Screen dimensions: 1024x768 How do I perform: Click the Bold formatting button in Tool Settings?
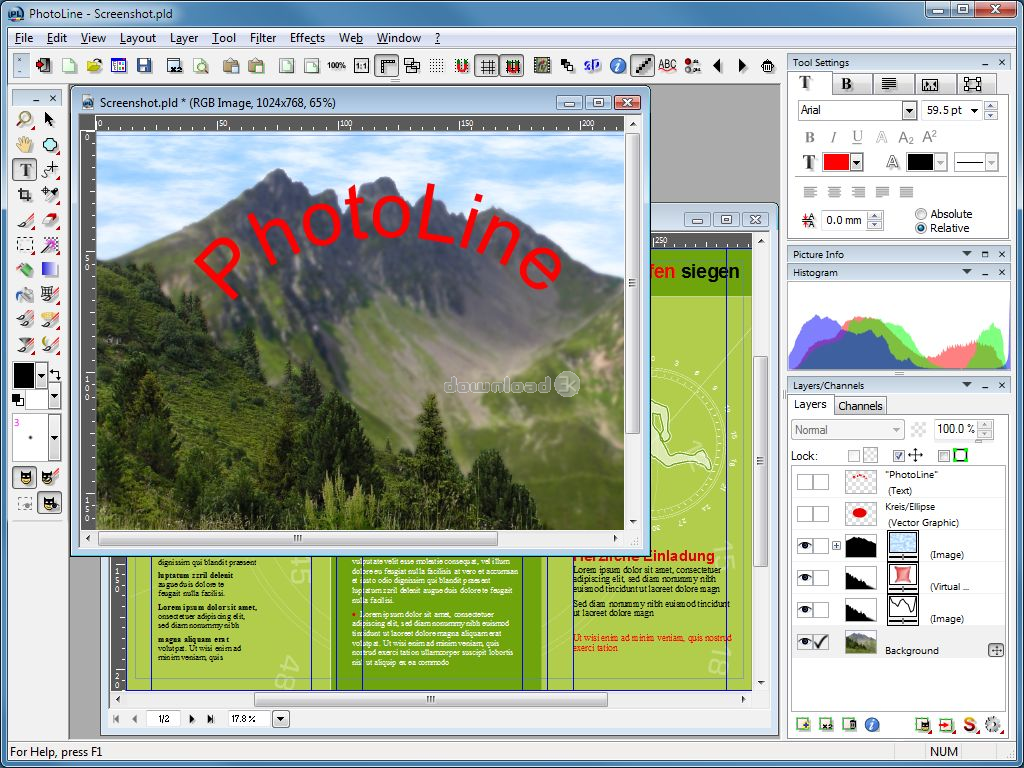[x=810, y=138]
